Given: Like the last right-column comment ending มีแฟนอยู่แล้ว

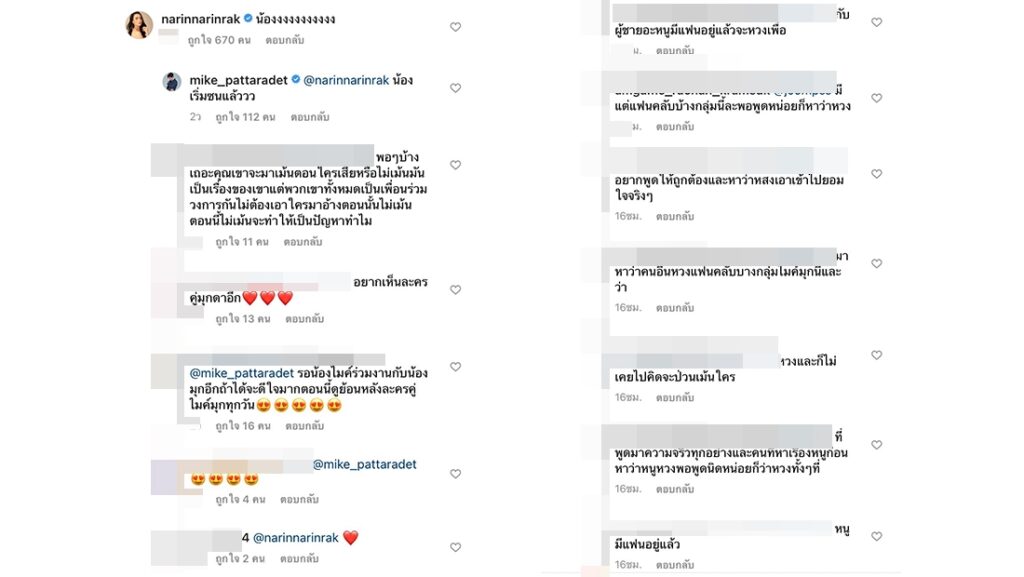Looking at the screenshot, I should (876, 536).
